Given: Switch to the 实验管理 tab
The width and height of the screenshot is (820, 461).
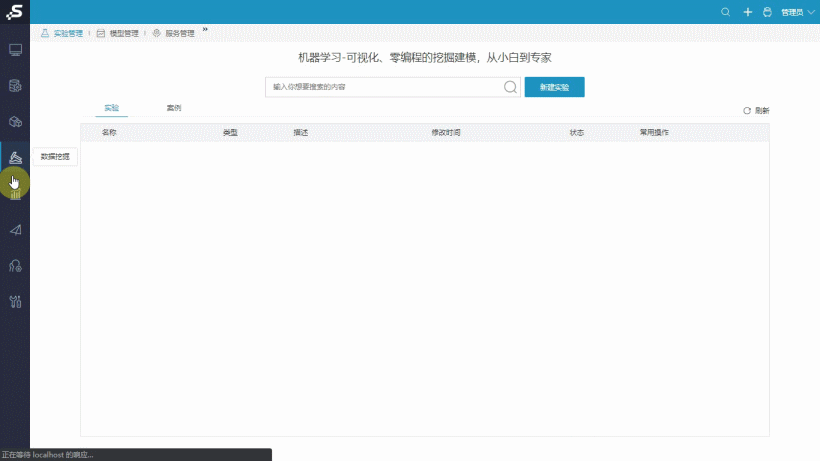Looking at the screenshot, I should [x=62, y=33].
